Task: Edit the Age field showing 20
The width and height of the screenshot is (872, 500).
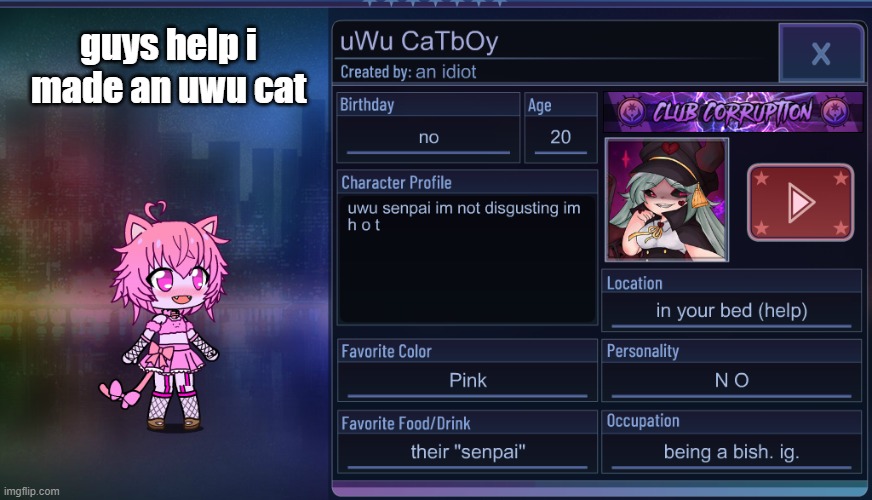Action: 561,138
